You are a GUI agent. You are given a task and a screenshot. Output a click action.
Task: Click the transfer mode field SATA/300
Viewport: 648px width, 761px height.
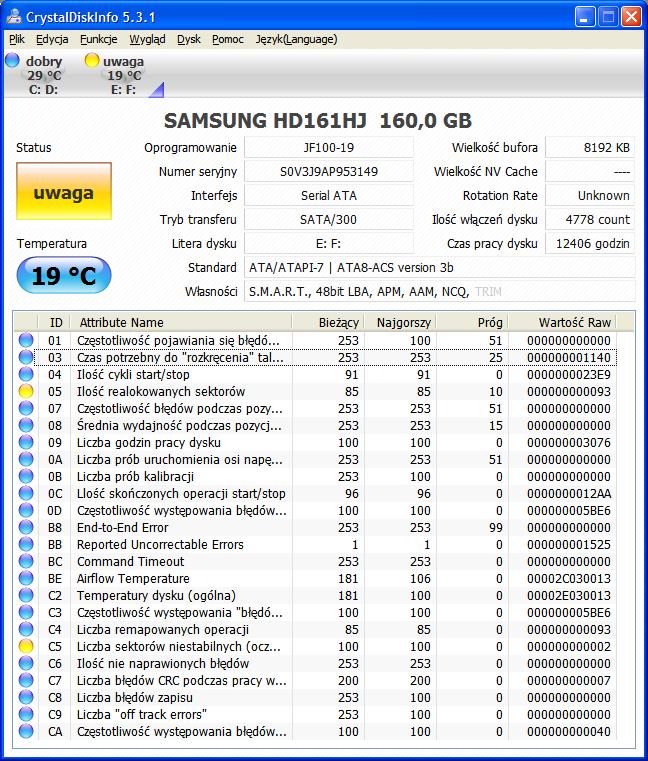coord(329,219)
